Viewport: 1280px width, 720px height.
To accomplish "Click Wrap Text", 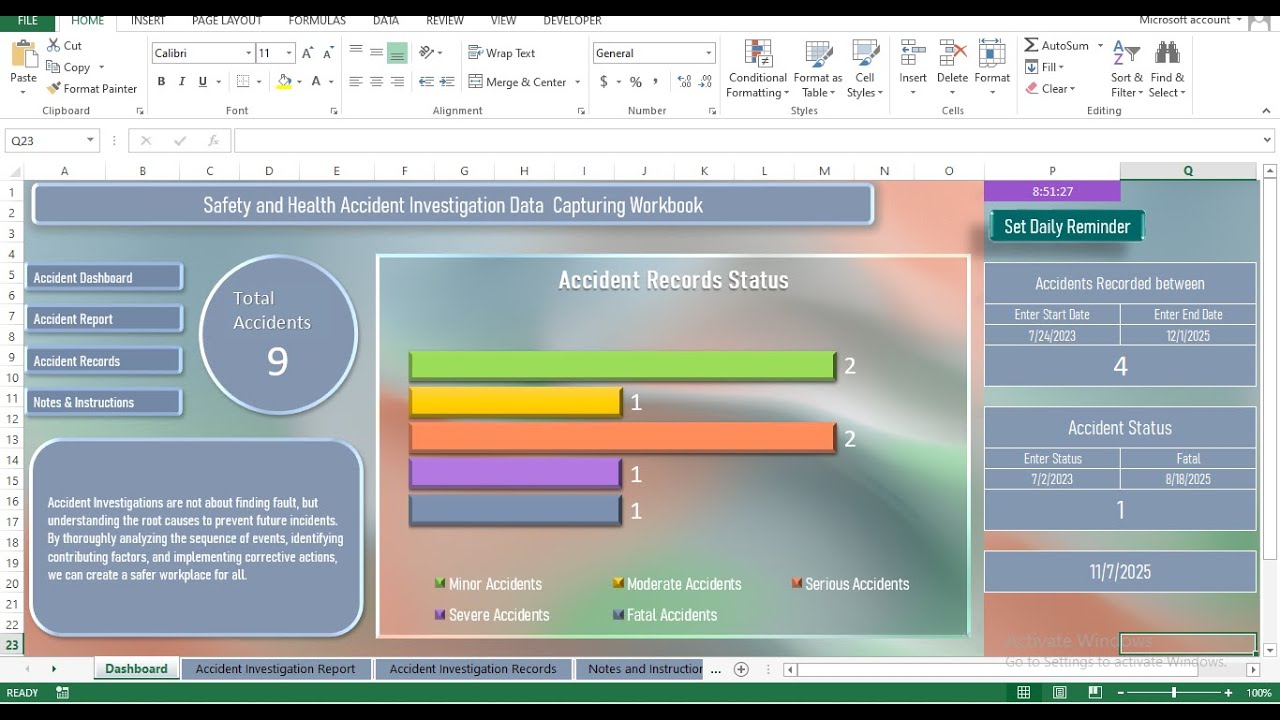I will (502, 53).
